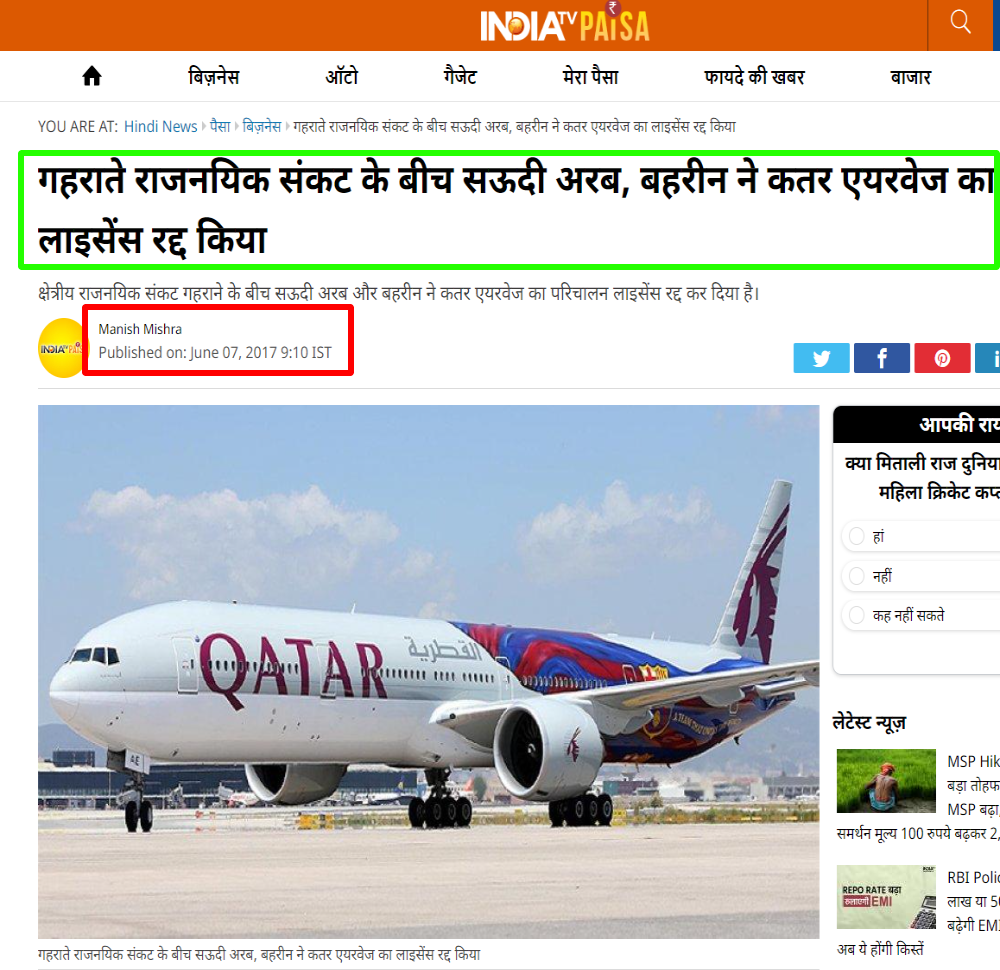Open the ऑटो menu
This screenshot has height=970, width=1000.
click(342, 77)
